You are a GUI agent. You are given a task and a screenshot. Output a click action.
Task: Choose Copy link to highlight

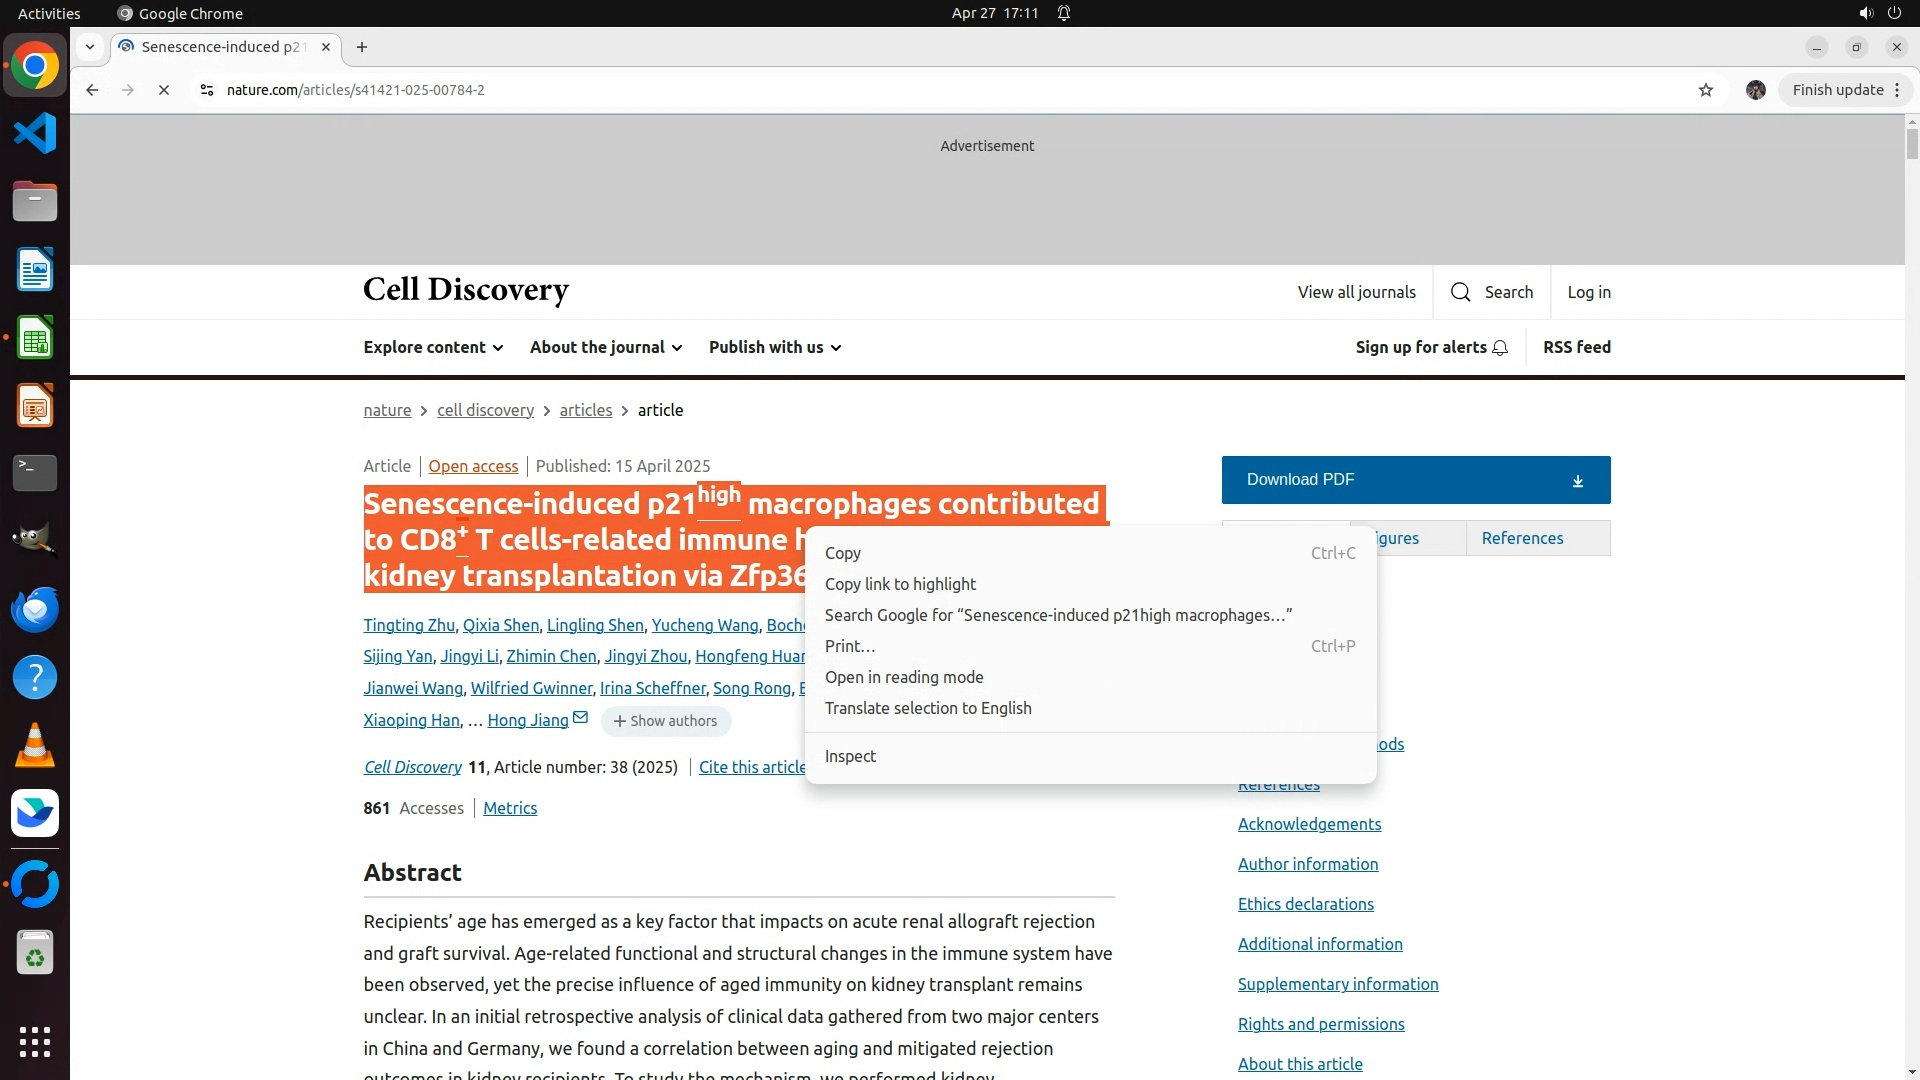(x=900, y=584)
